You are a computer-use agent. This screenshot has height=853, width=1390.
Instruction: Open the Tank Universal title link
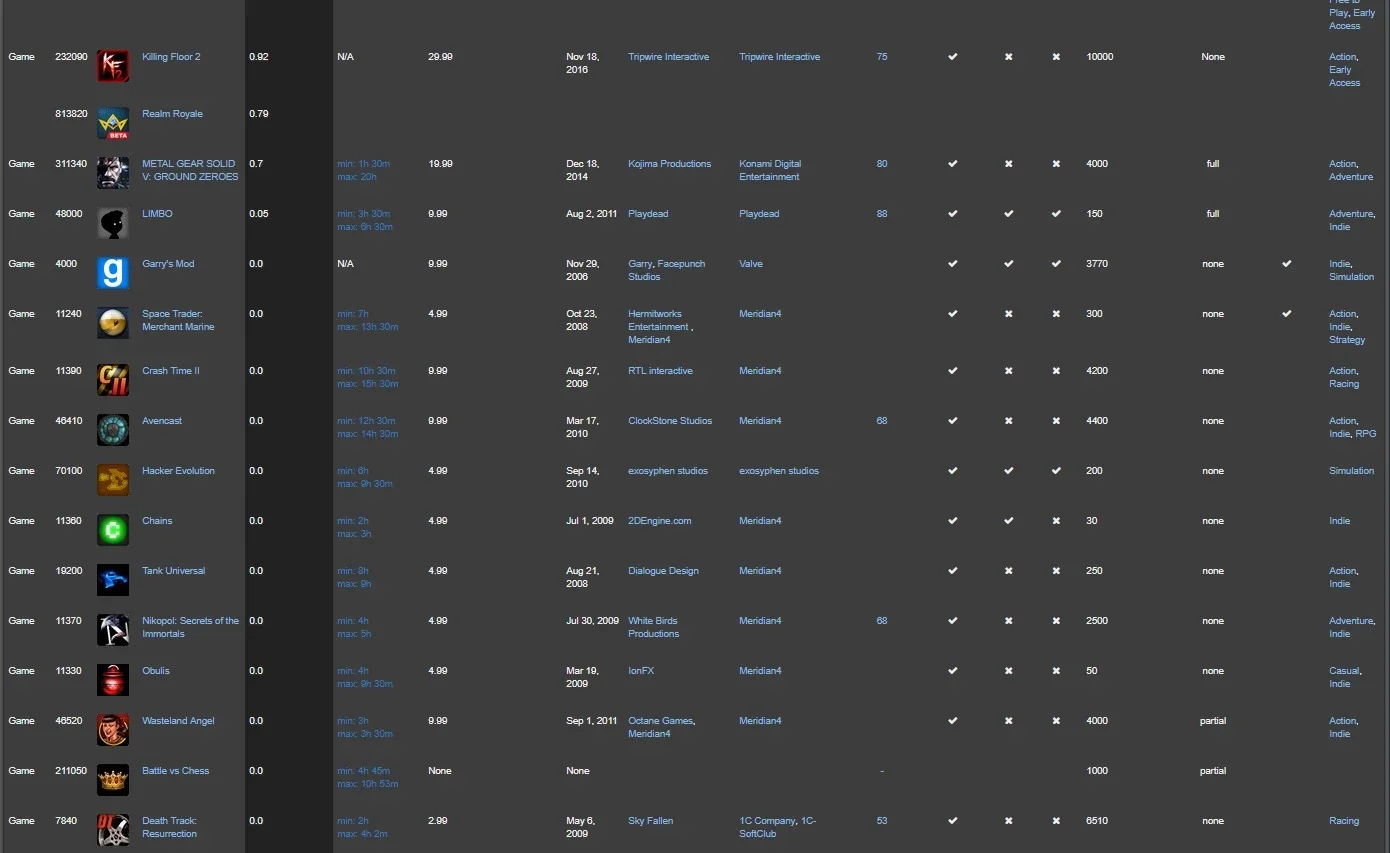(173, 571)
